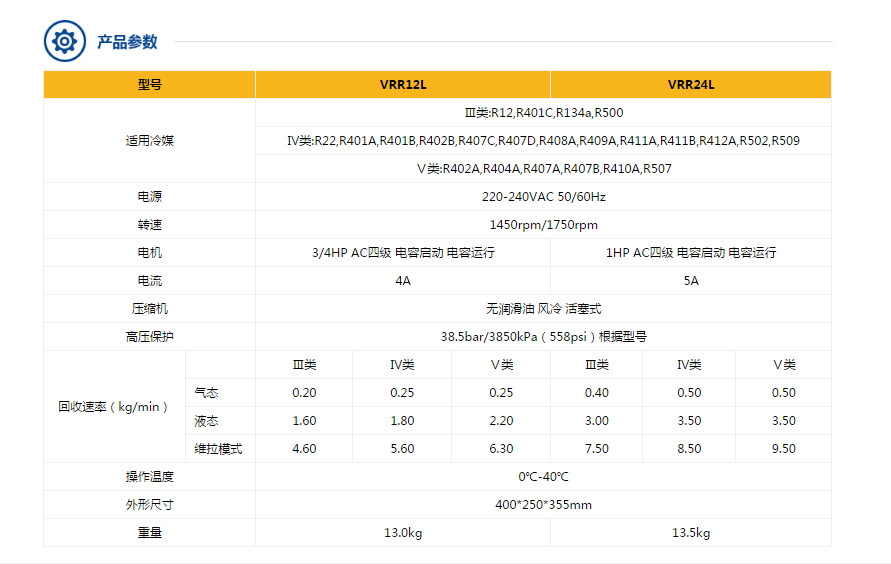
Task: Click the 电流 row label
Action: (x=149, y=281)
